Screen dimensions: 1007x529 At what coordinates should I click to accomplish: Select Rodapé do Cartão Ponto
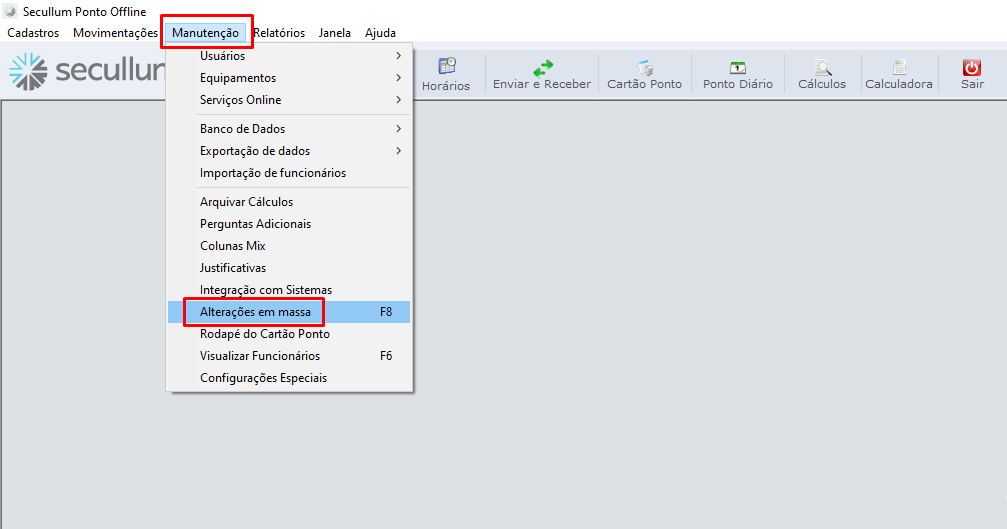(x=265, y=334)
